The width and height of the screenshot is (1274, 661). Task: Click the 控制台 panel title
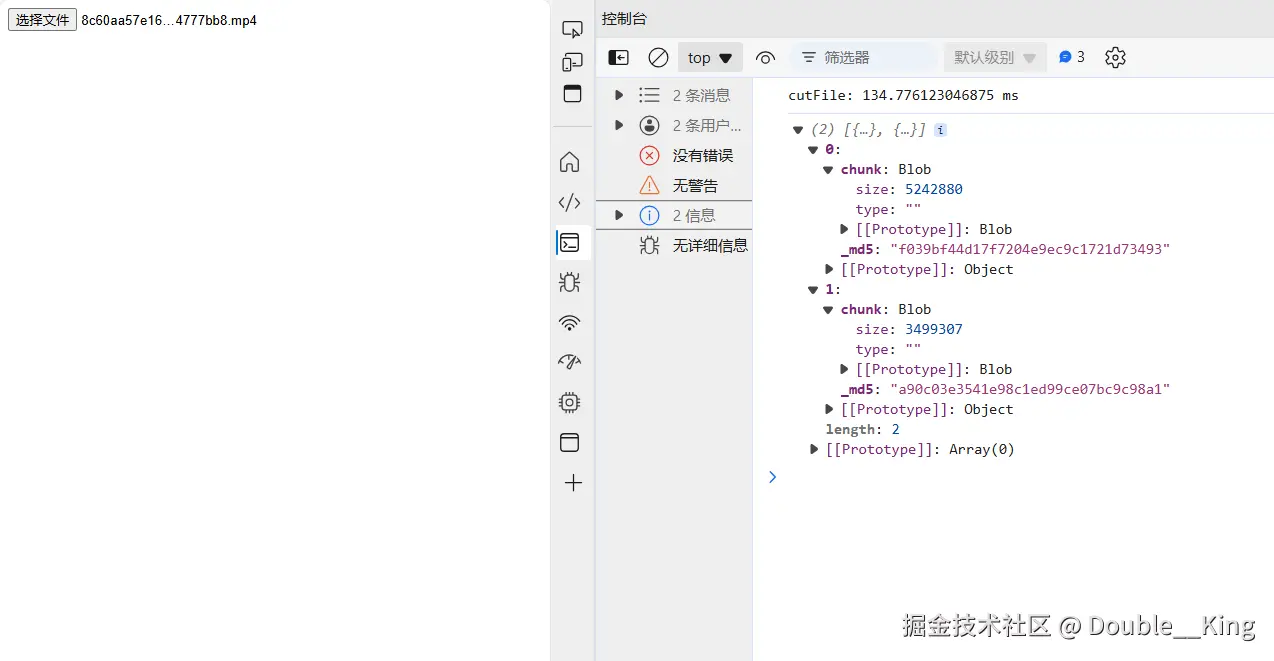click(x=624, y=19)
